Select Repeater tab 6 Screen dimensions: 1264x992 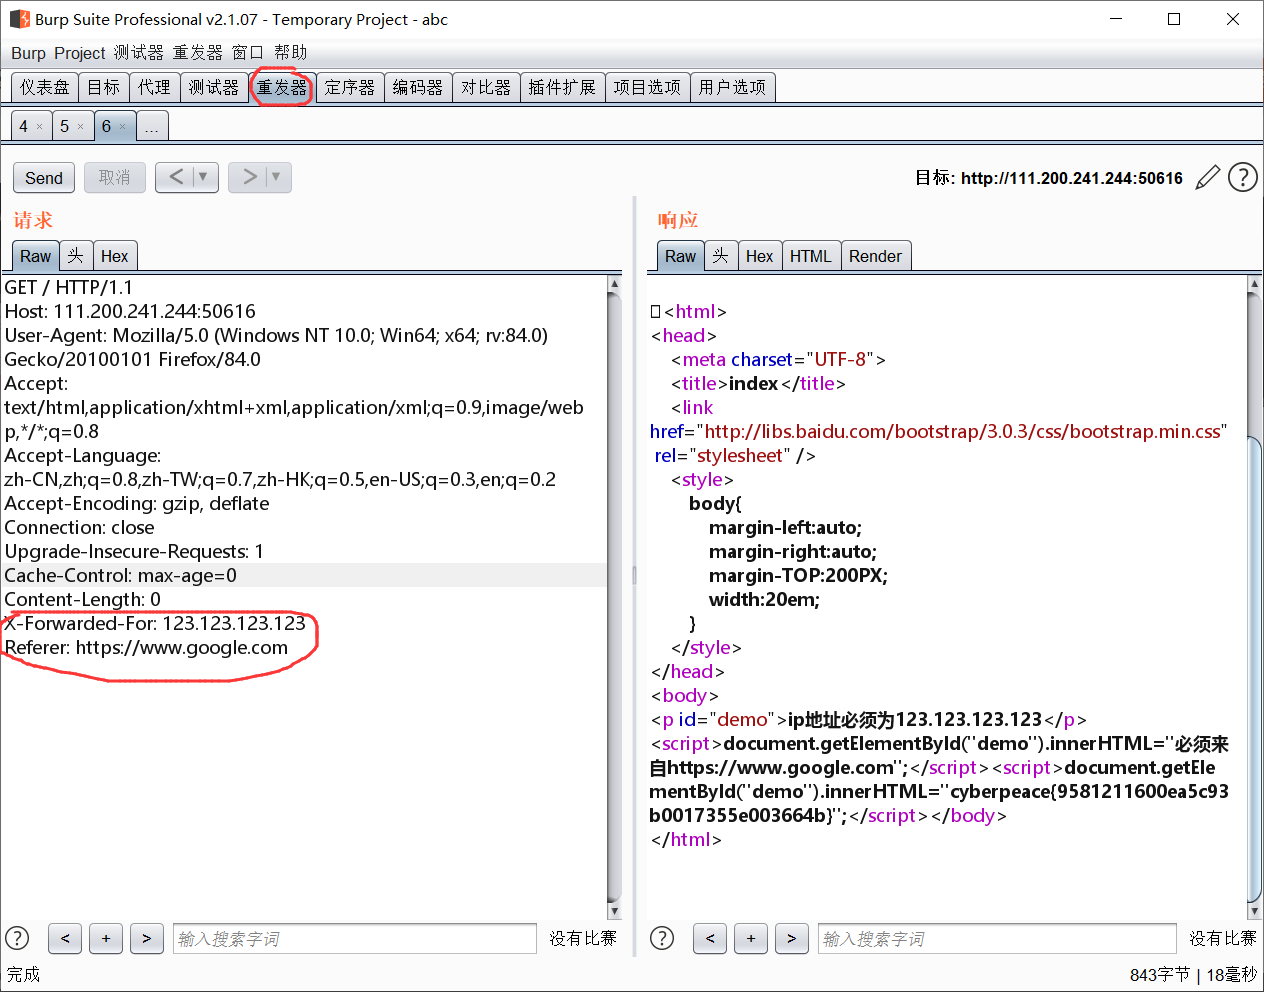(106, 127)
